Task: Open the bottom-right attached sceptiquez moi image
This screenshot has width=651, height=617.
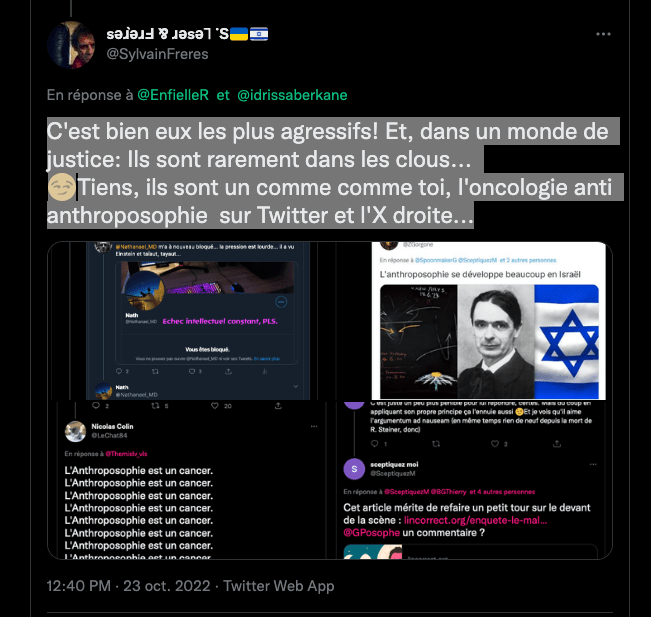Action: click(472, 480)
